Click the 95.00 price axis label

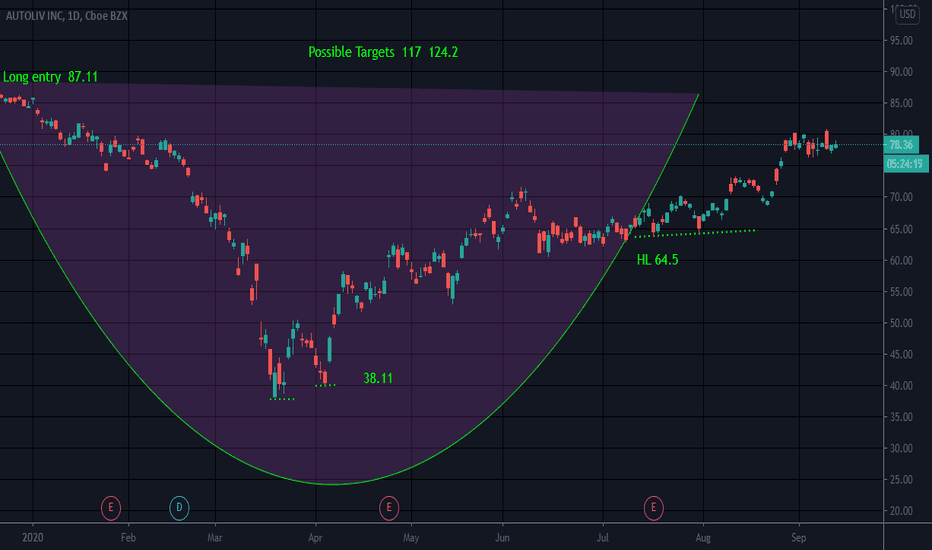tap(901, 40)
